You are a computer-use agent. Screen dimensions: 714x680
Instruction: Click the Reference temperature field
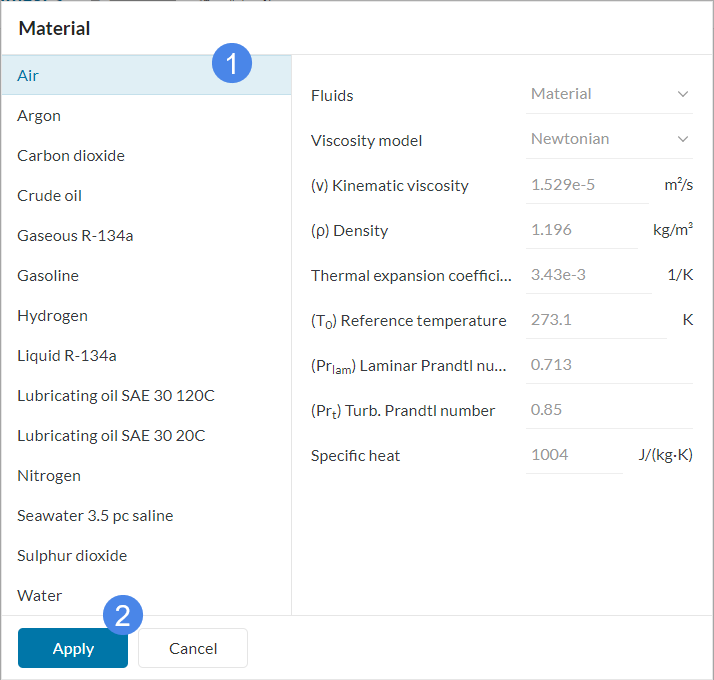596,320
